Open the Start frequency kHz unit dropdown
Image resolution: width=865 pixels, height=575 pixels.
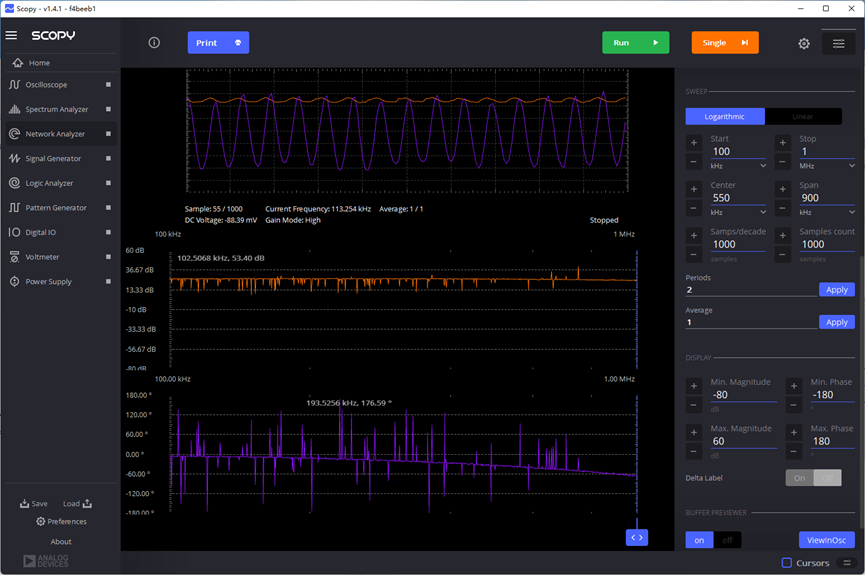click(x=738, y=166)
